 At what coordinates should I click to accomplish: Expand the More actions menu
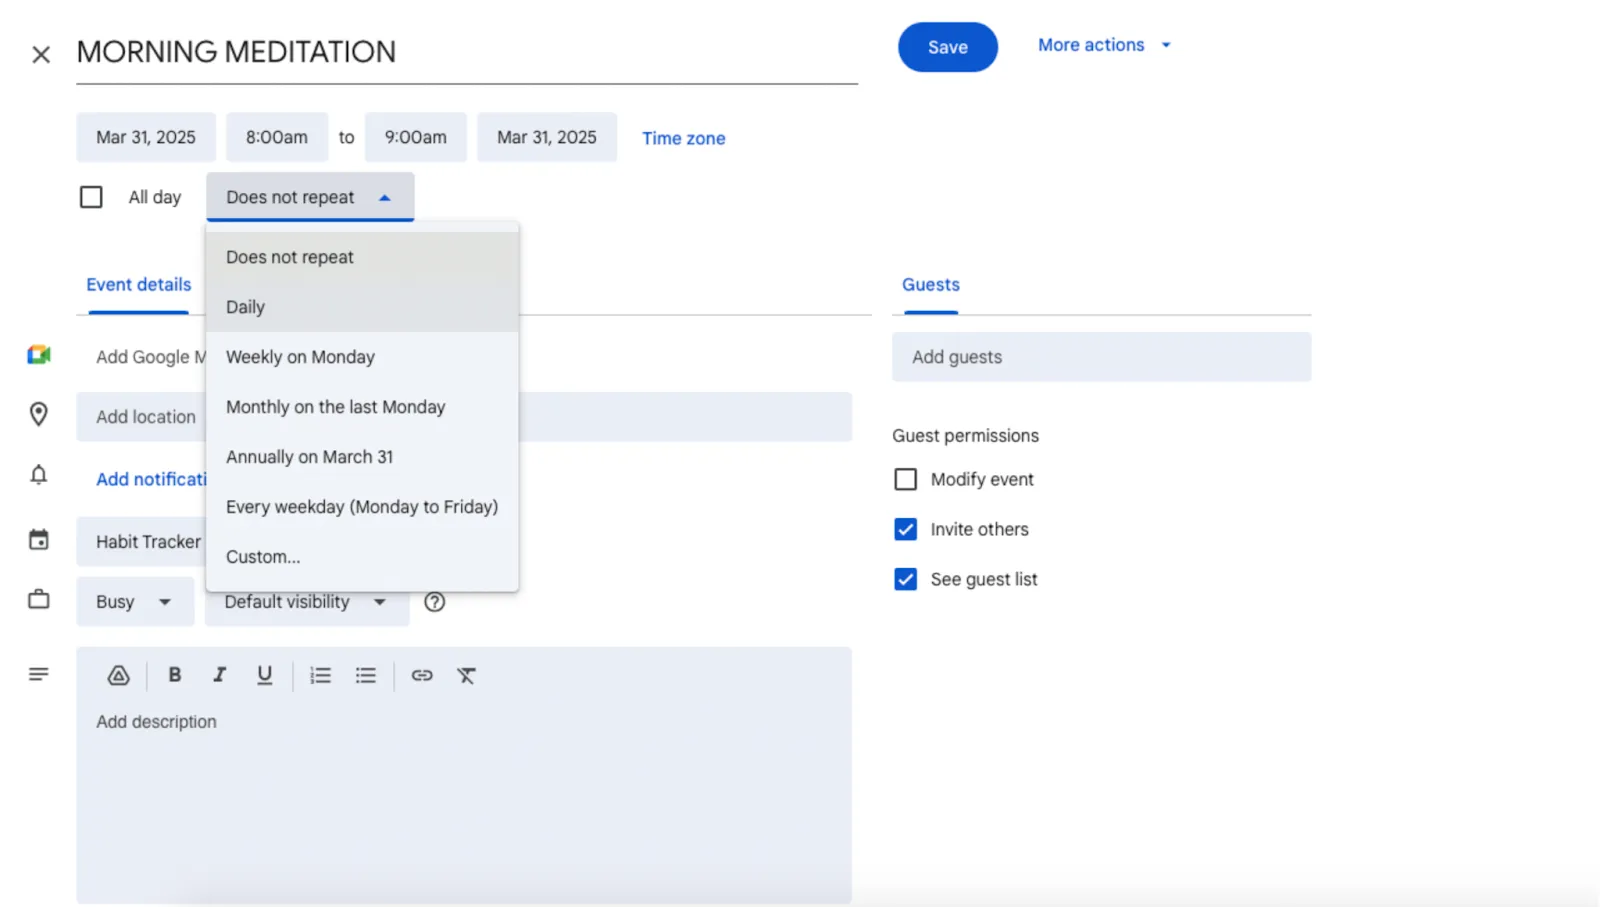click(x=1104, y=45)
